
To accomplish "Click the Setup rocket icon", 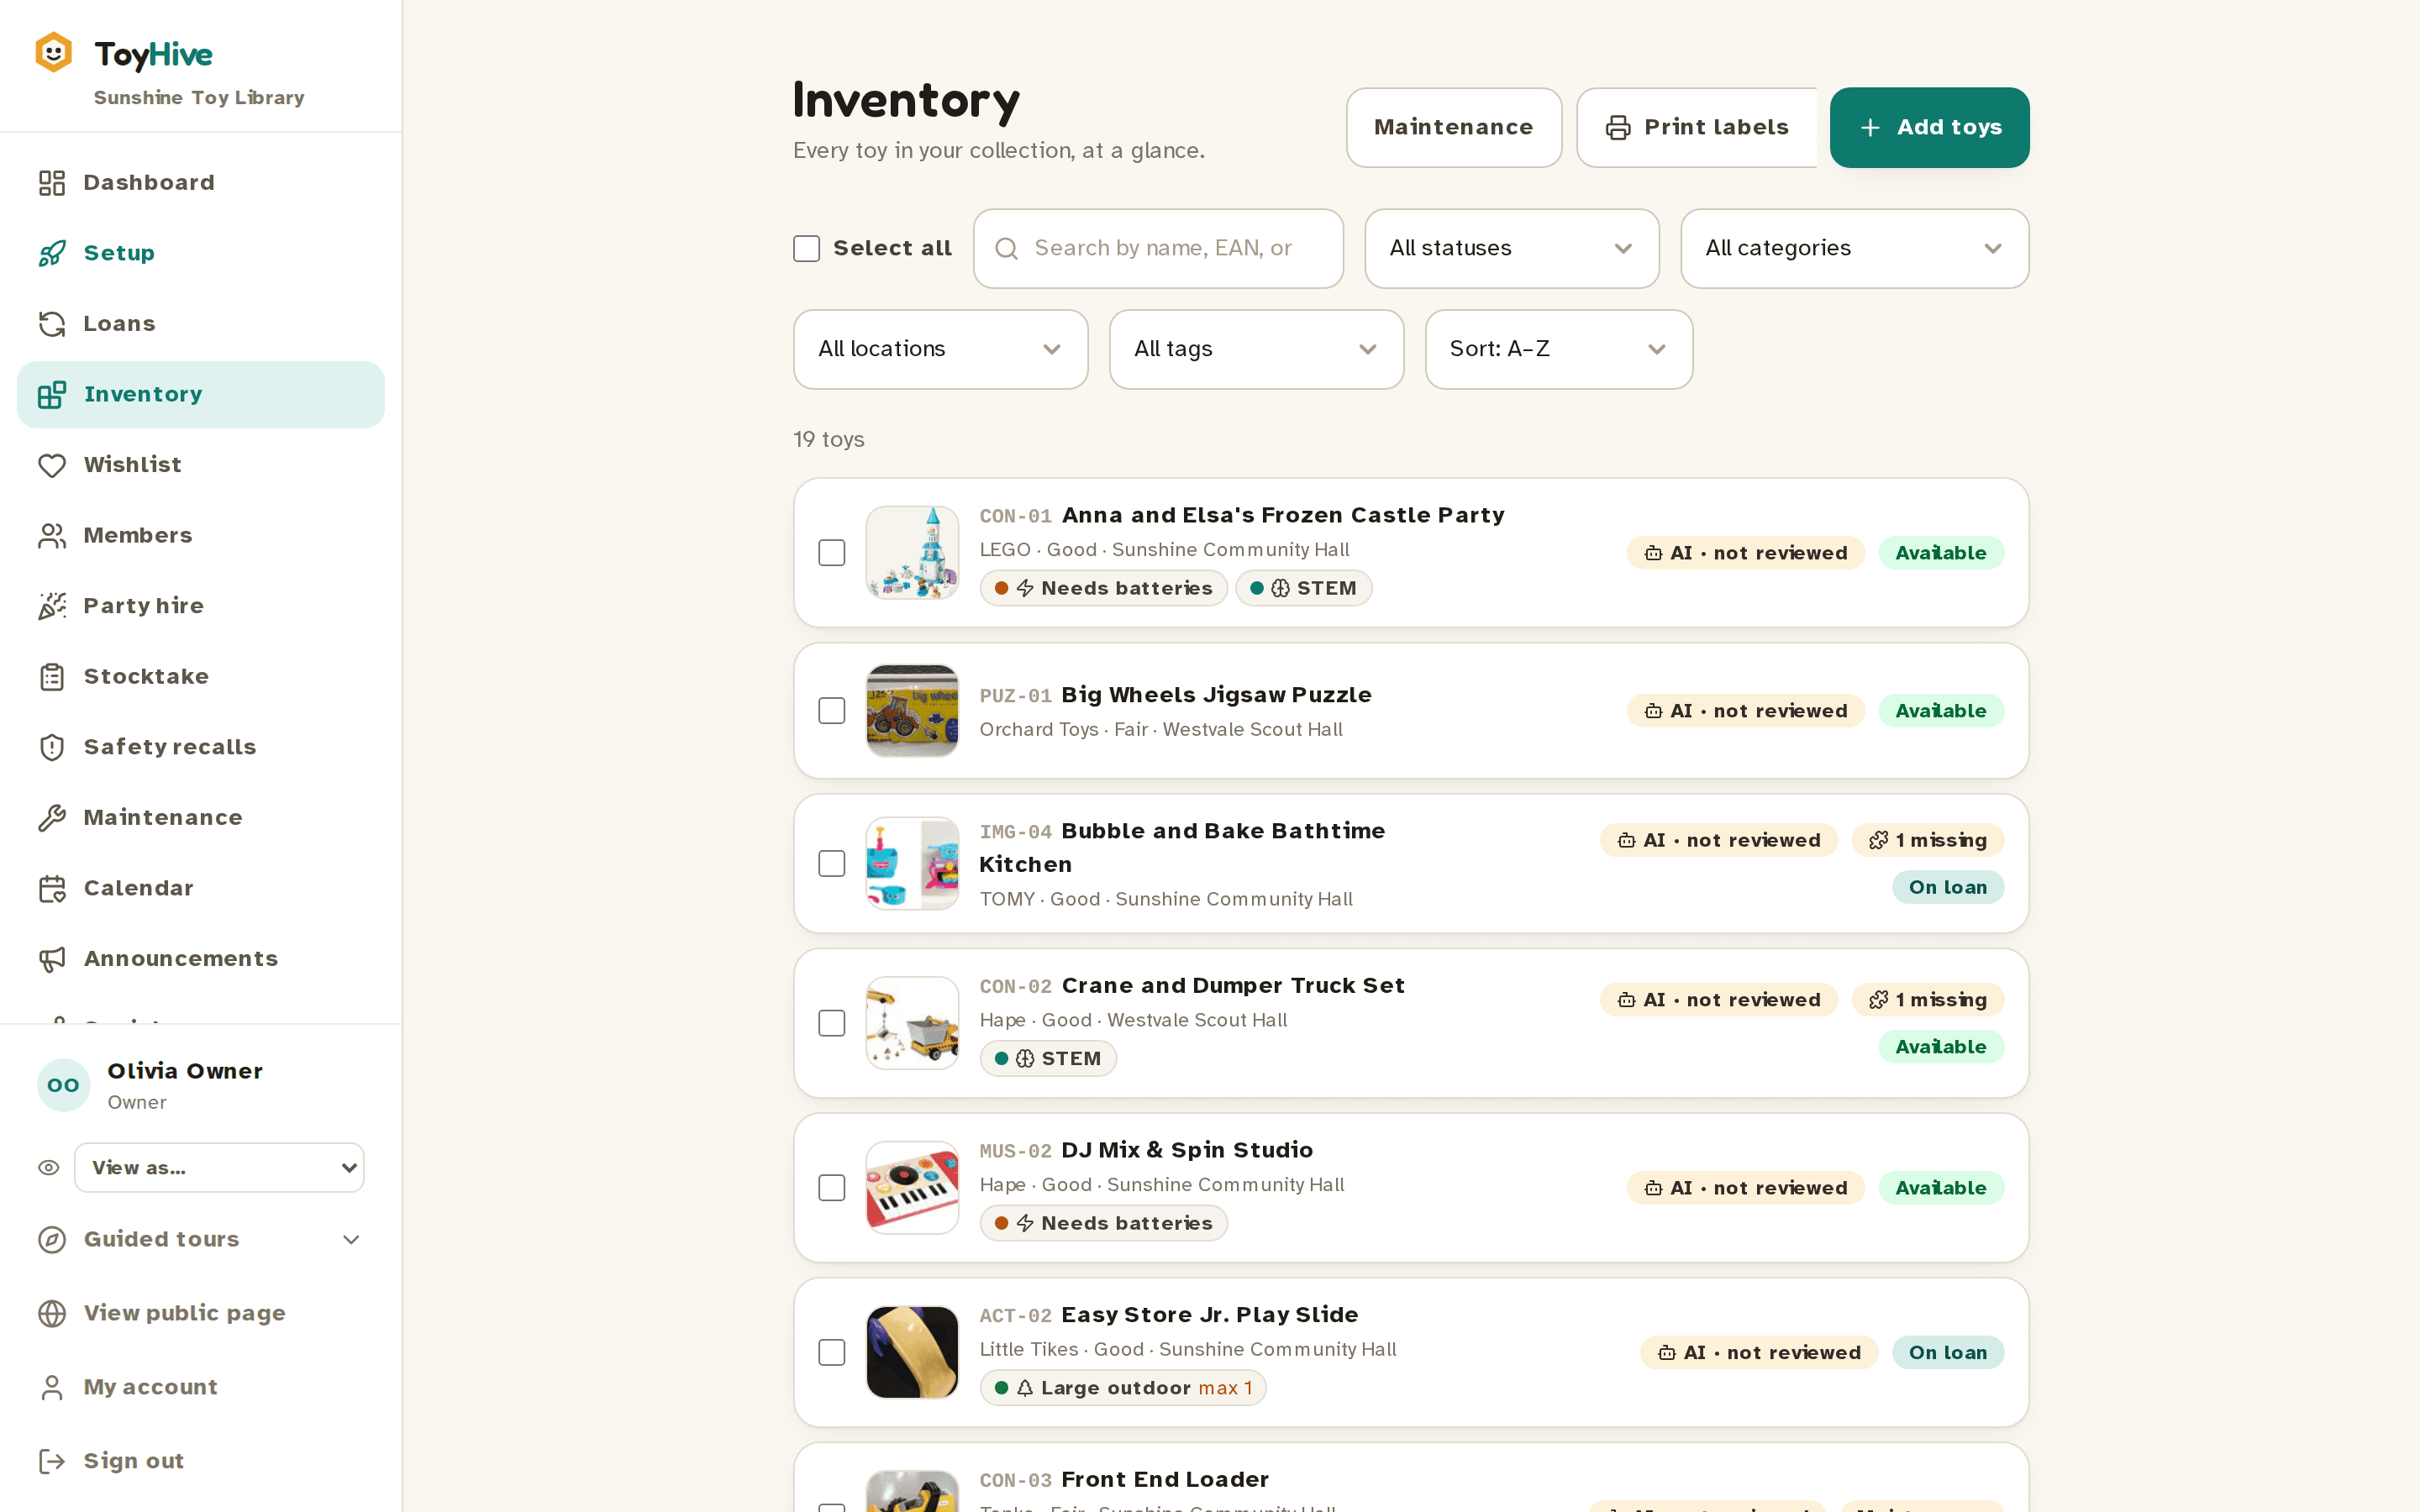I will pyautogui.click(x=52, y=253).
